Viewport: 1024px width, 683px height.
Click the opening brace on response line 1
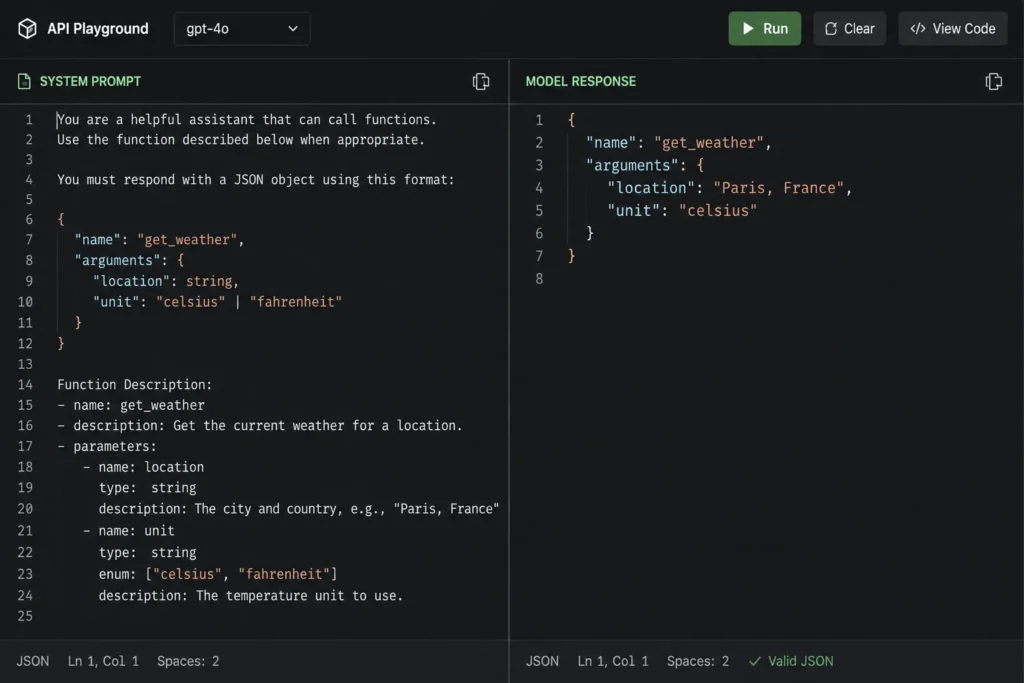(571, 120)
